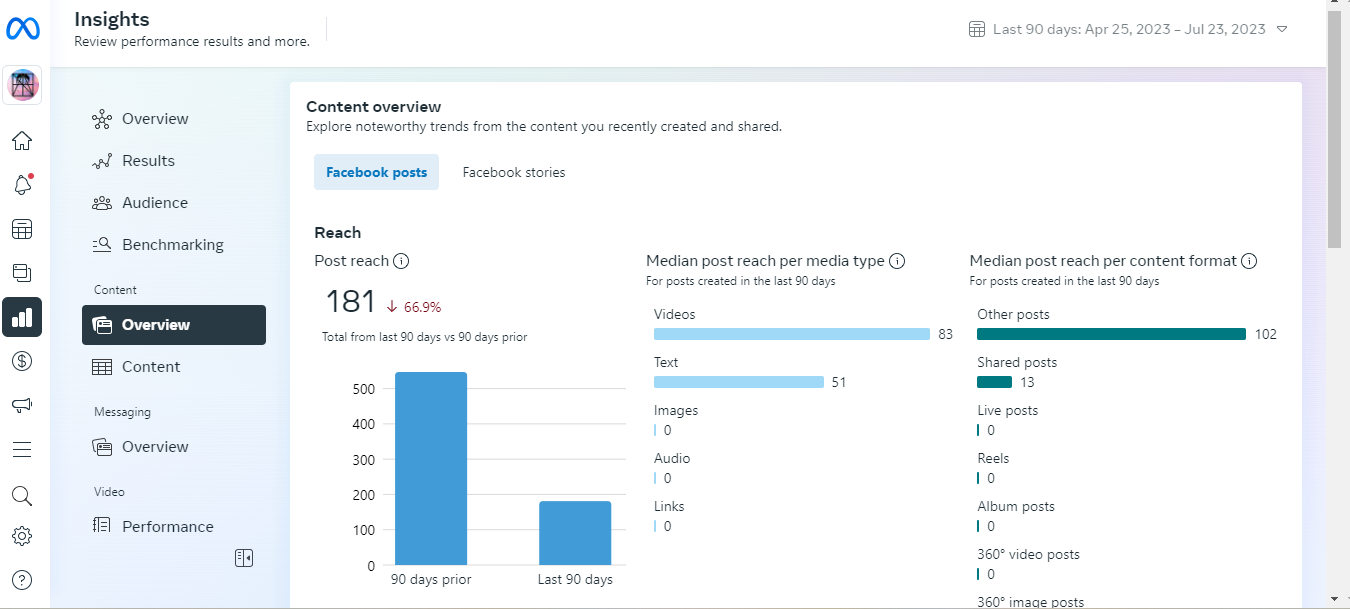
Task: Open the Ads megaphone icon
Action: point(22,405)
